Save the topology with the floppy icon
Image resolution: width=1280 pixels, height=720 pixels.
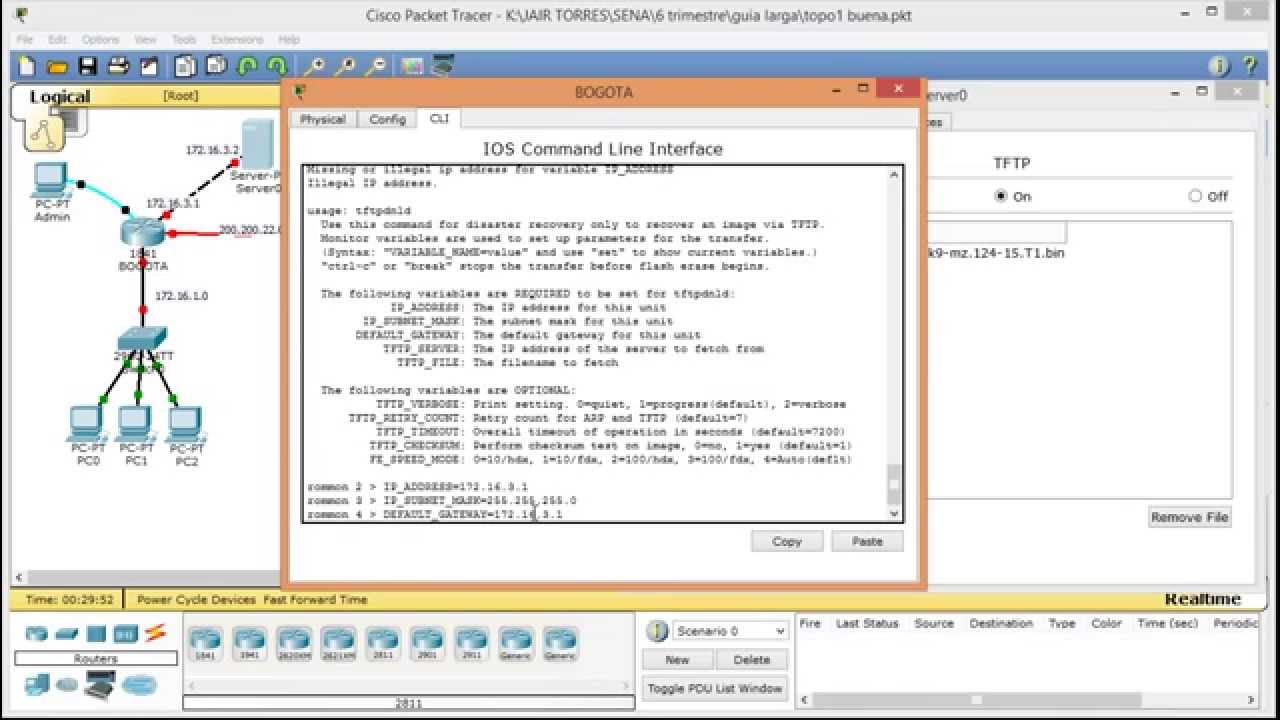point(88,67)
